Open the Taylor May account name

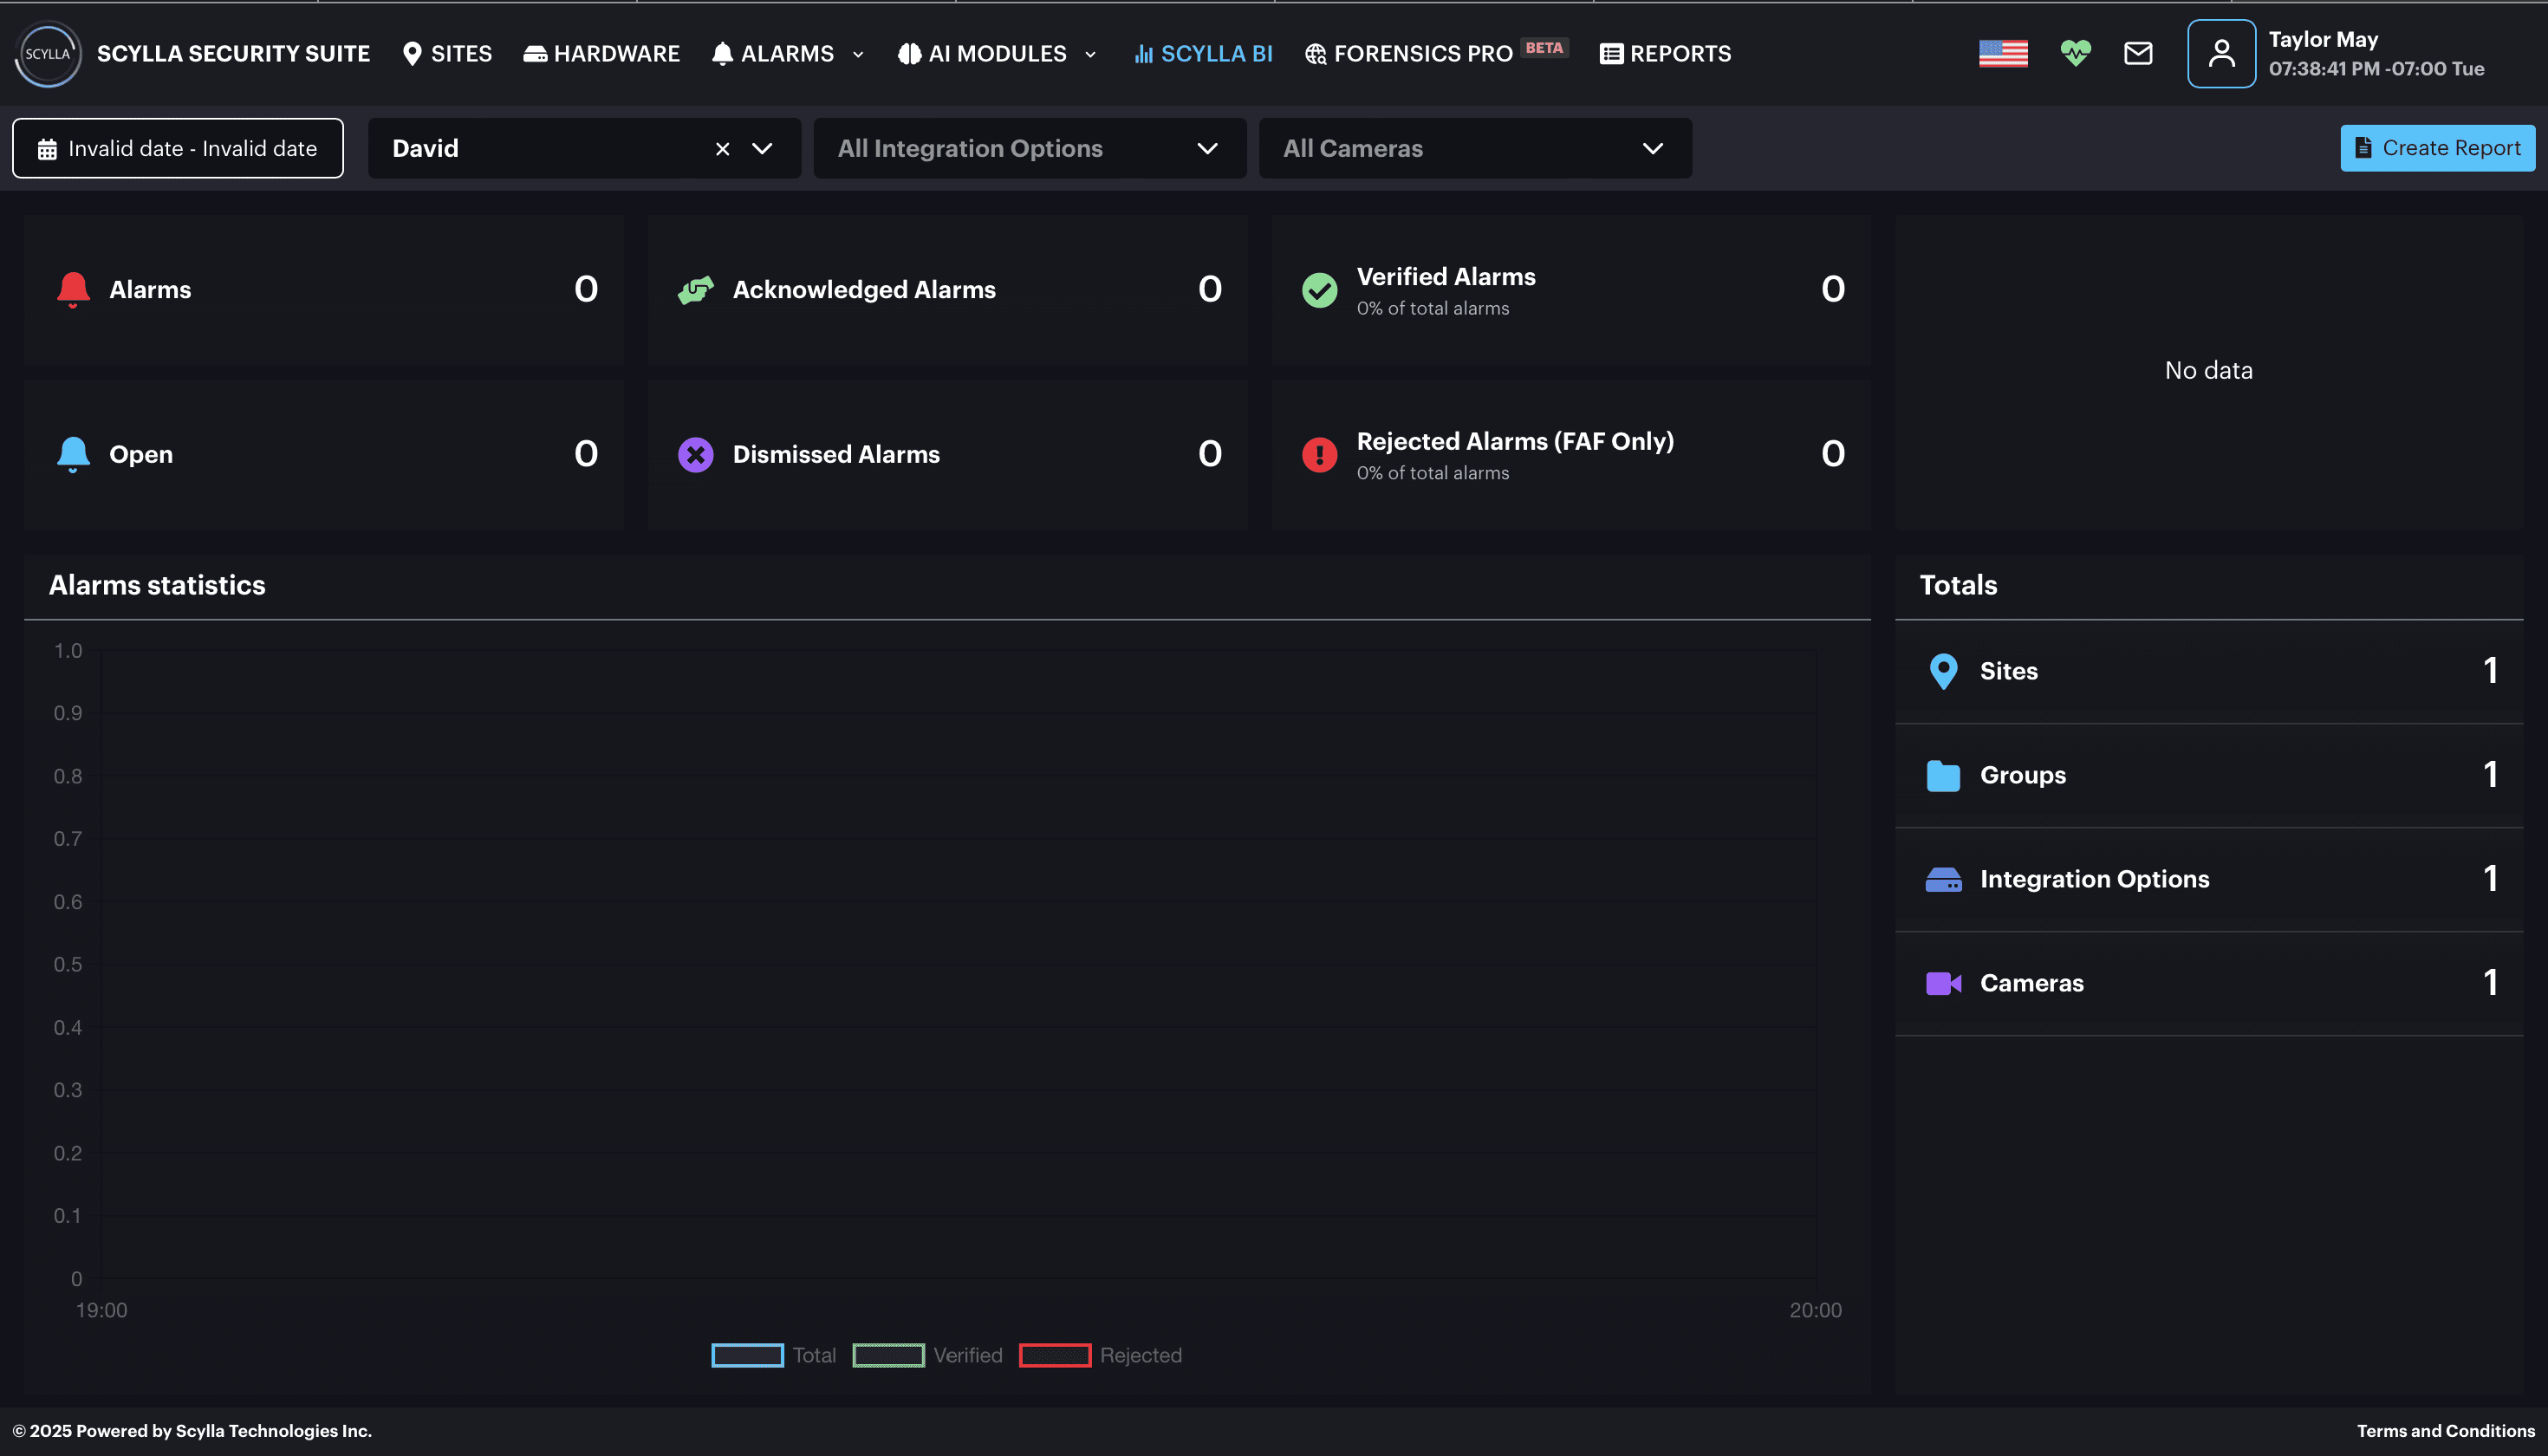[x=2323, y=40]
